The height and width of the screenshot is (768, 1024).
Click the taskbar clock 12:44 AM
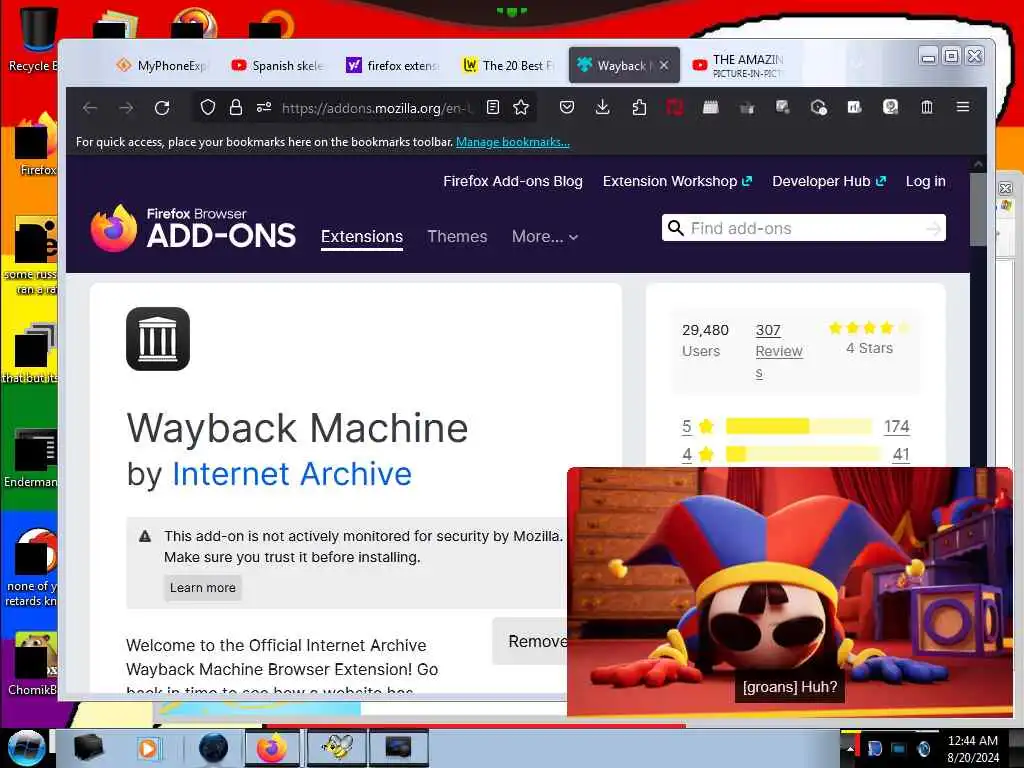pyautogui.click(x=972, y=741)
